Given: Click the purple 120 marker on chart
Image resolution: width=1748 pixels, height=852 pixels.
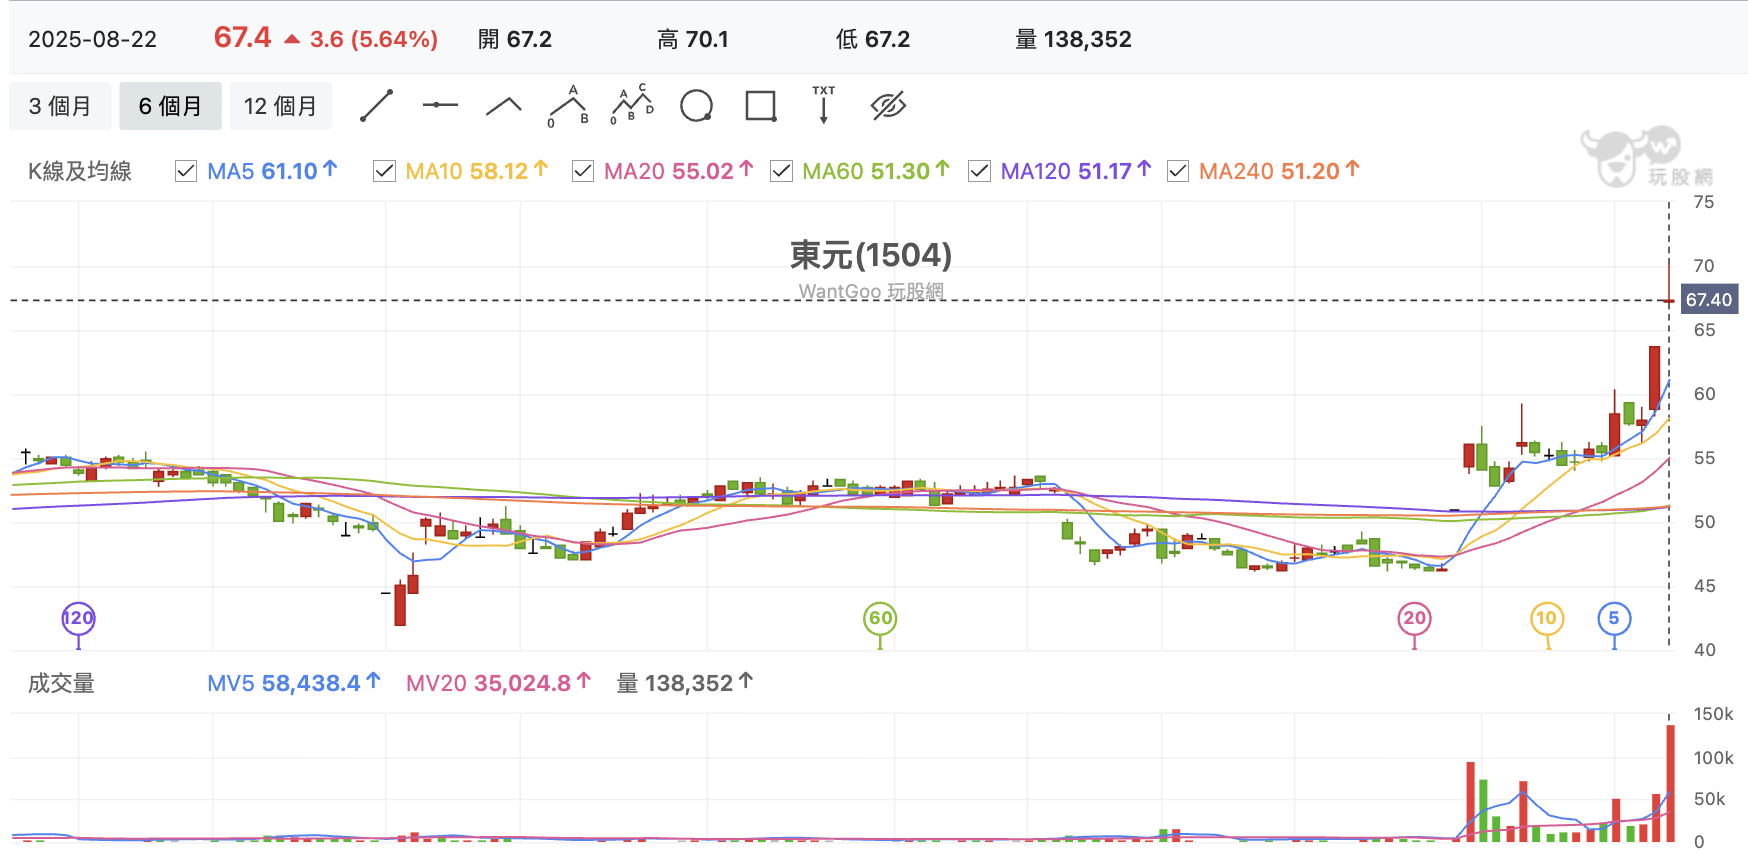Looking at the screenshot, I should (x=78, y=618).
